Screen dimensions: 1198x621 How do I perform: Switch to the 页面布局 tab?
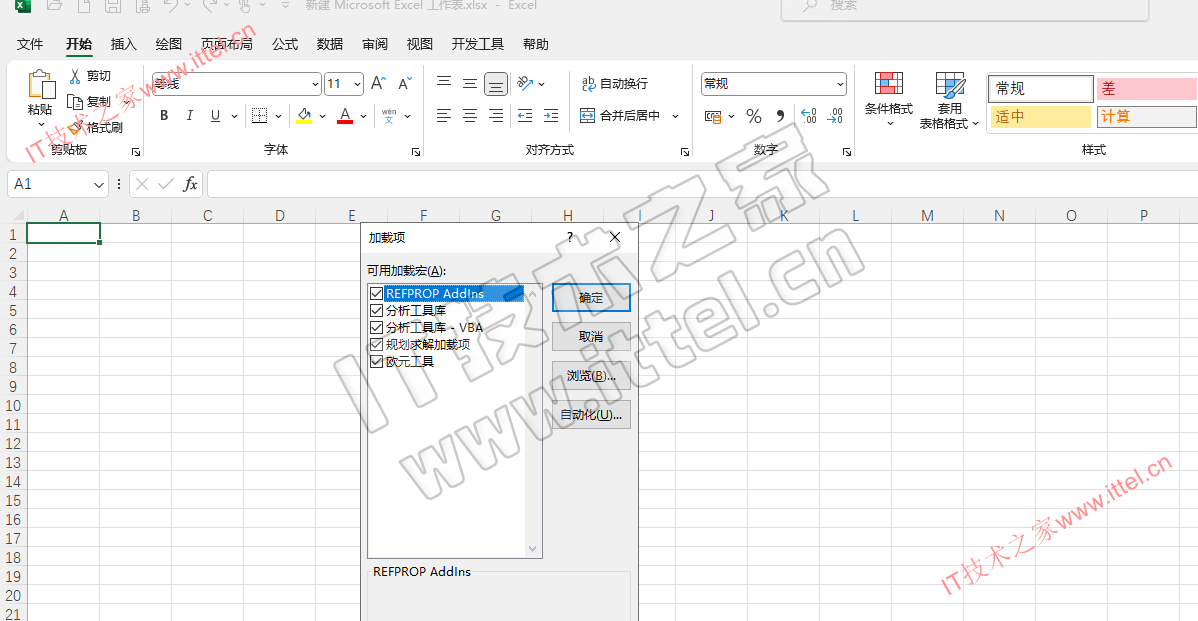click(x=227, y=44)
